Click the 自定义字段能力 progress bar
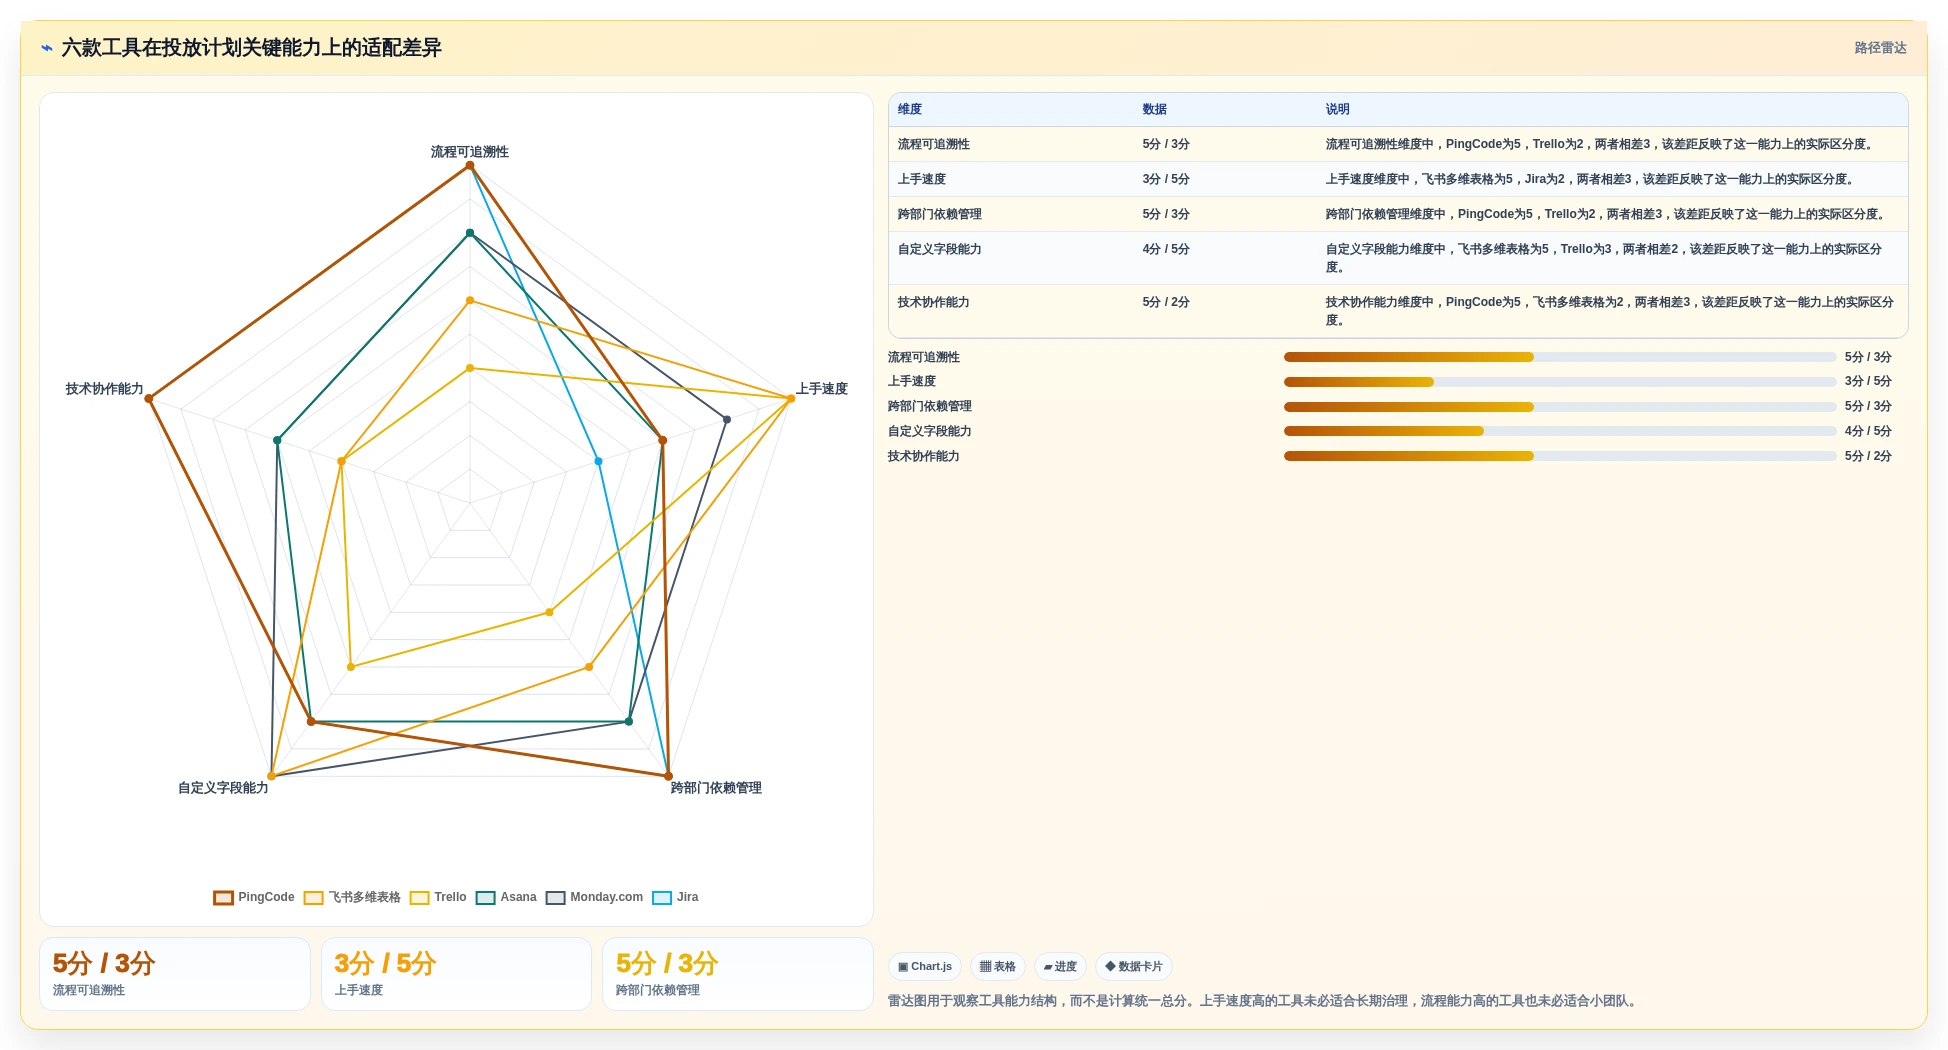 pos(1560,431)
